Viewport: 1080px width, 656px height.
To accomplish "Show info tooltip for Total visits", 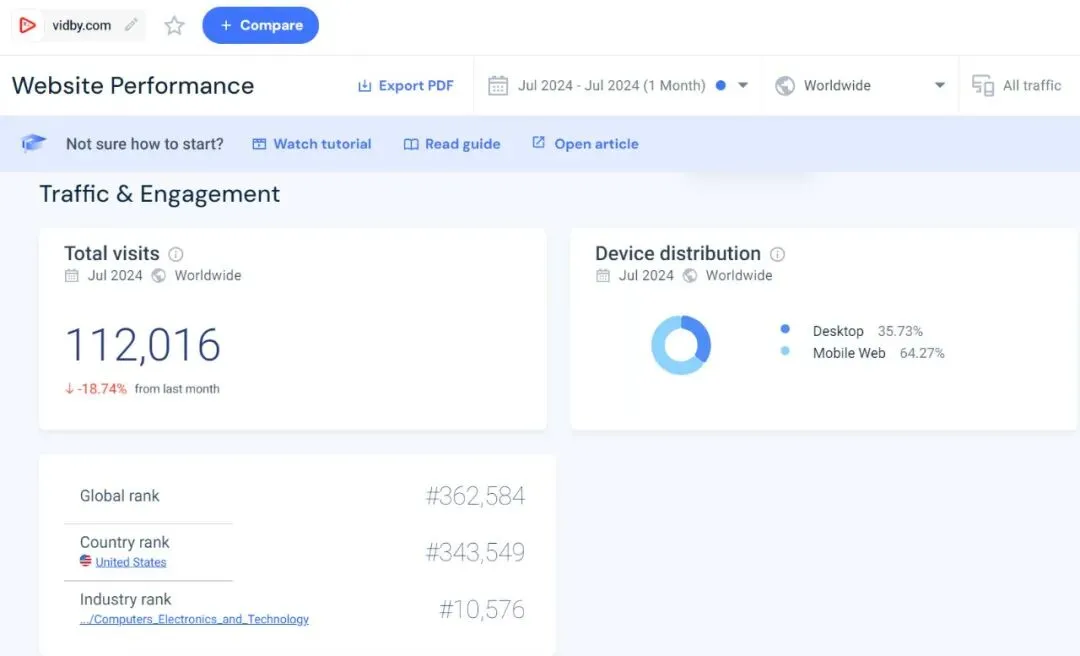I will click(x=176, y=254).
